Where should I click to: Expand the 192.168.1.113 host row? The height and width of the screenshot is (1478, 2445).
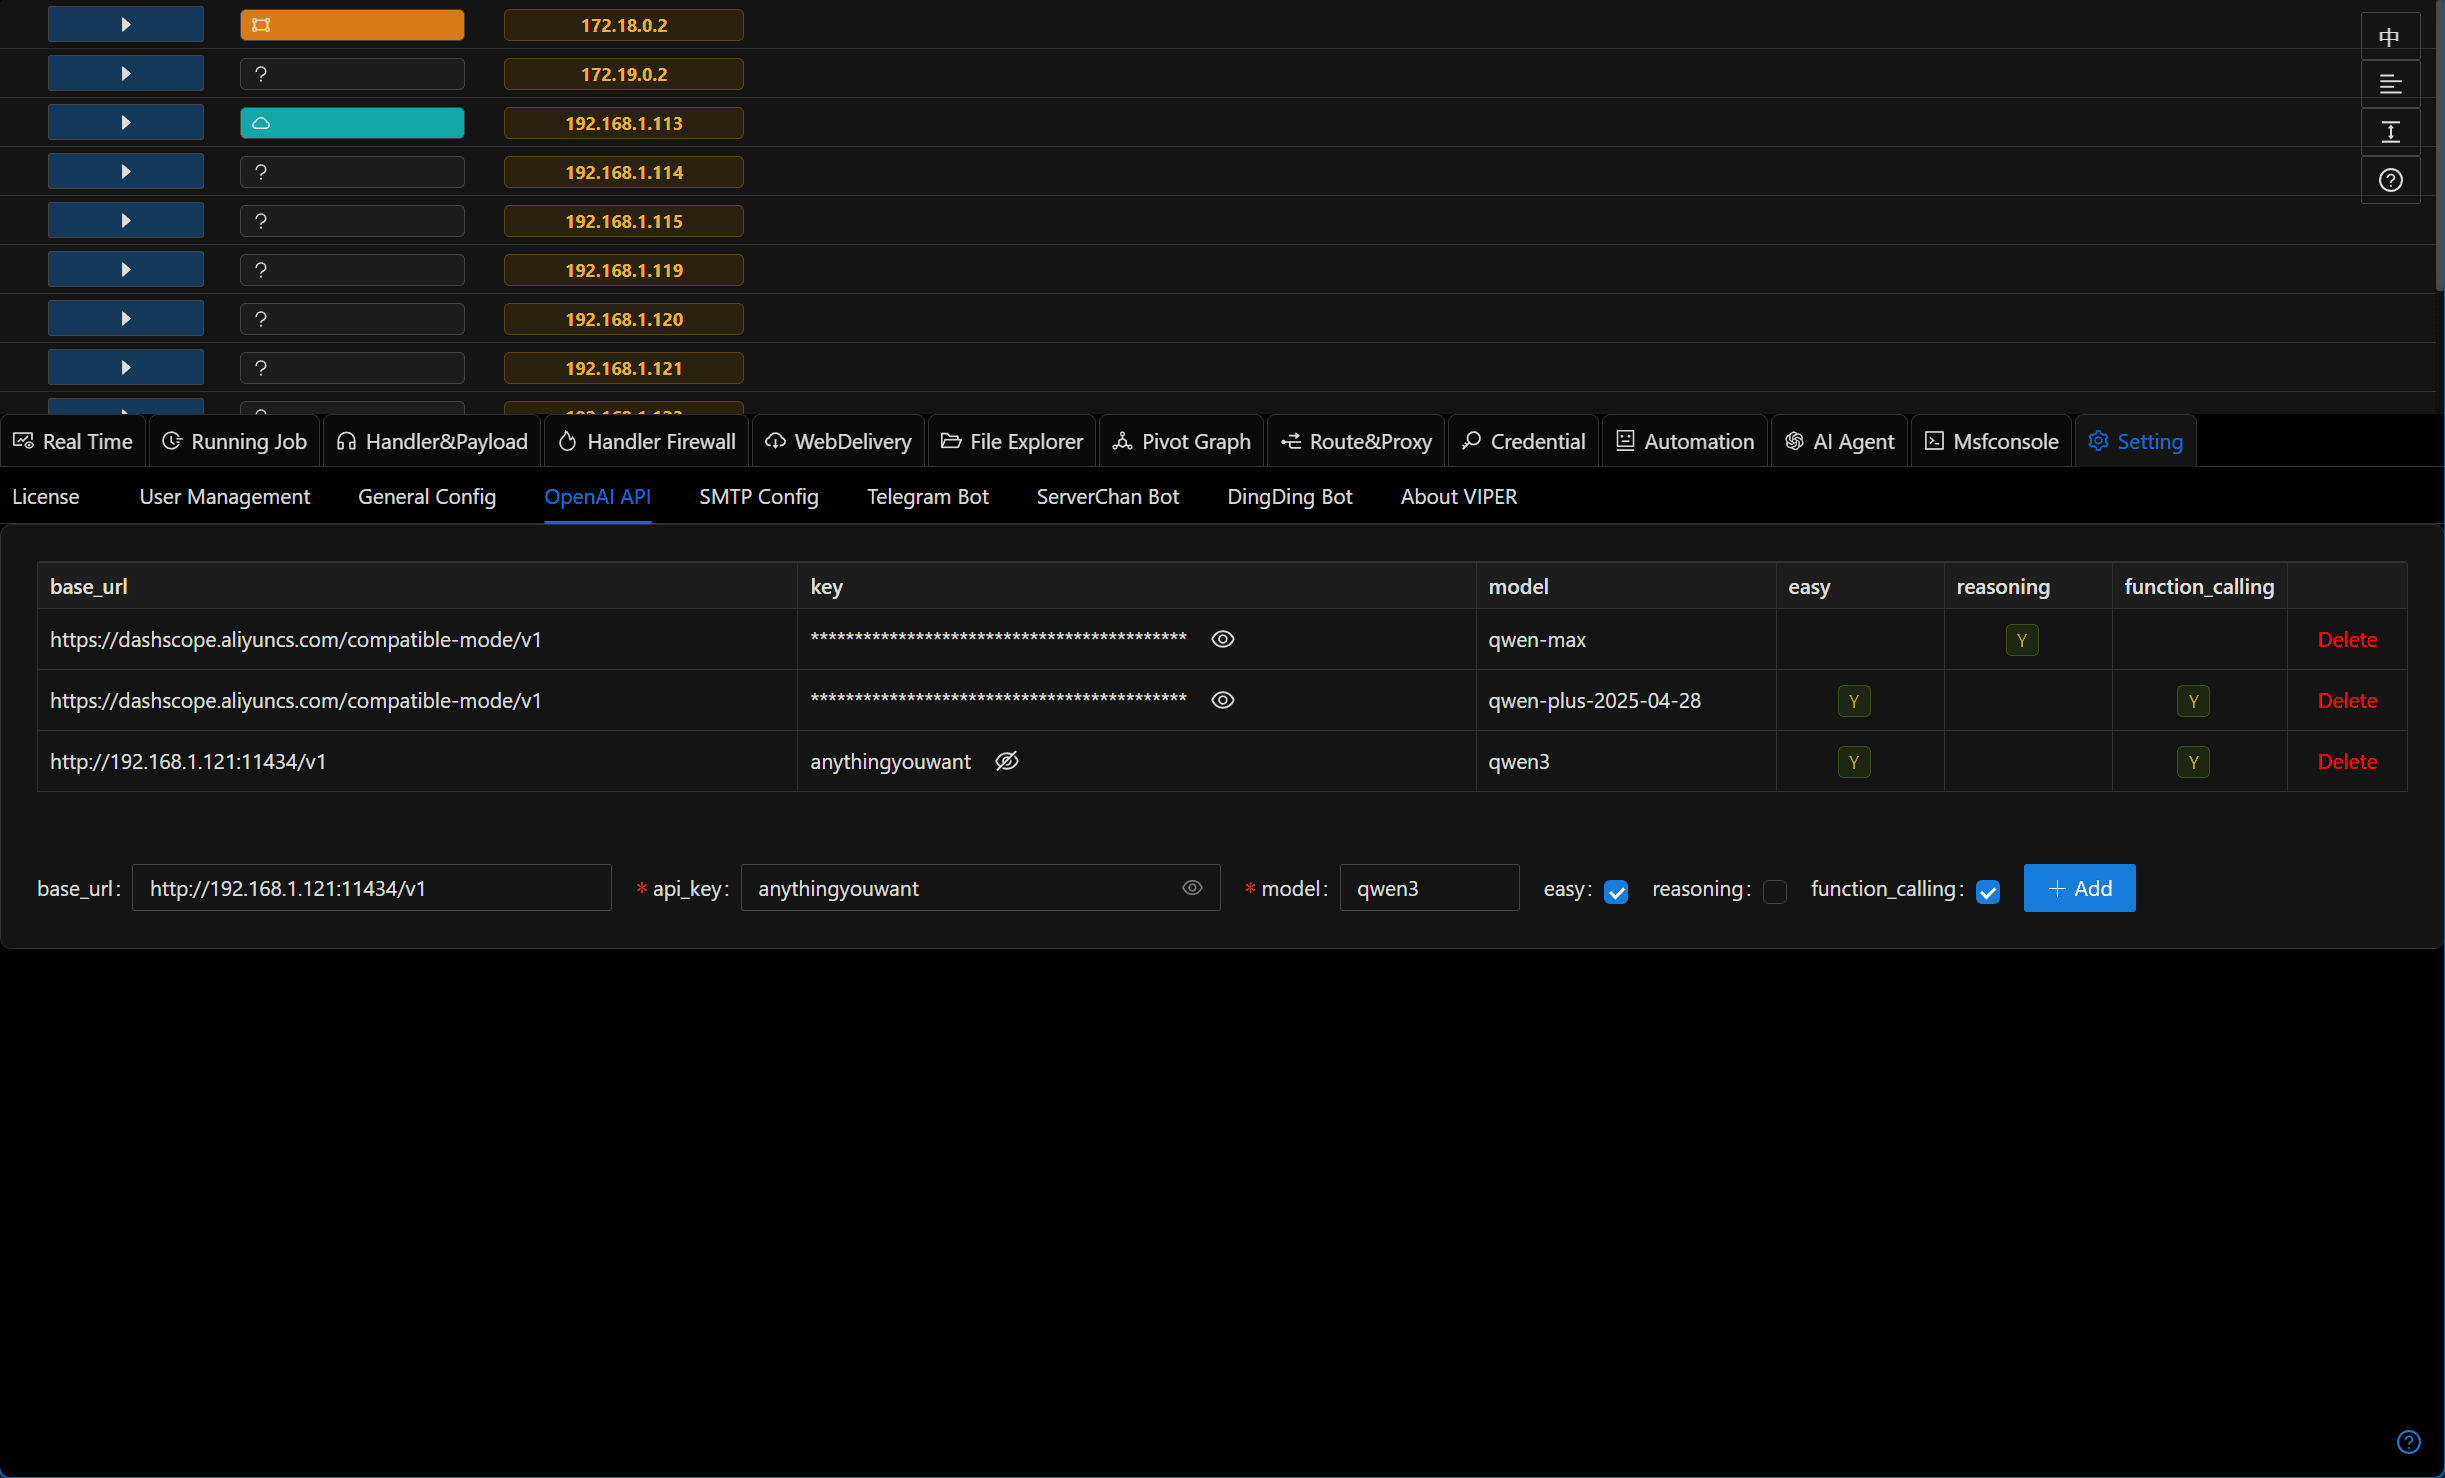pos(126,123)
